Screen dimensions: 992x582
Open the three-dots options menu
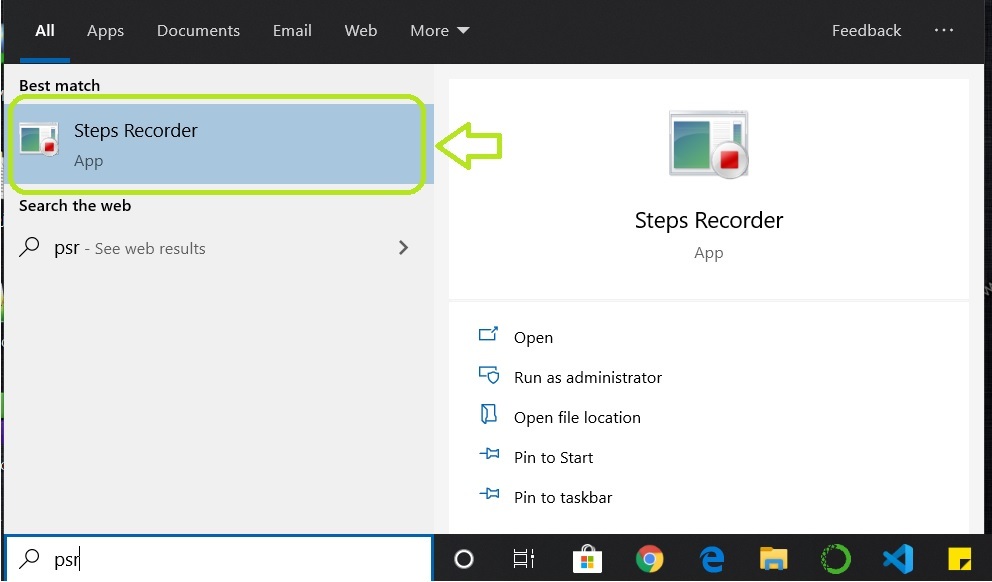[x=943, y=31]
